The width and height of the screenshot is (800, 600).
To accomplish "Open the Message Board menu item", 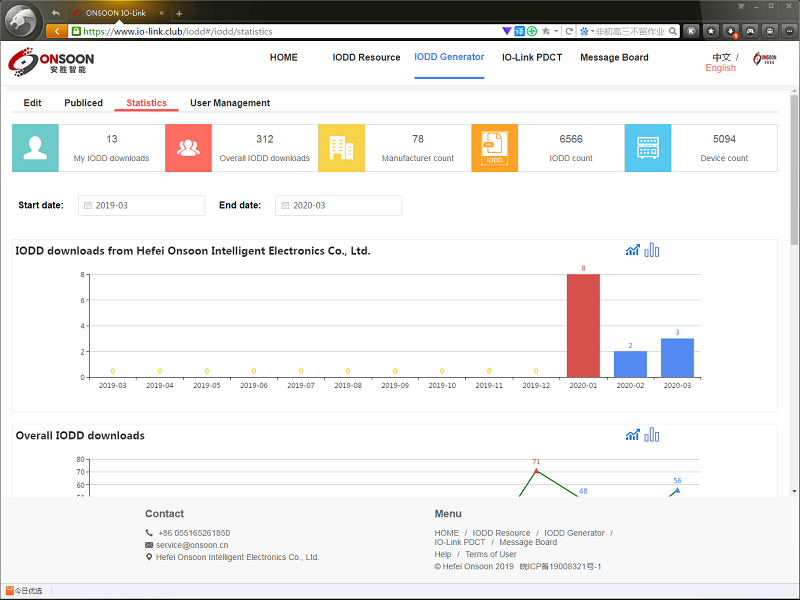I will click(614, 57).
